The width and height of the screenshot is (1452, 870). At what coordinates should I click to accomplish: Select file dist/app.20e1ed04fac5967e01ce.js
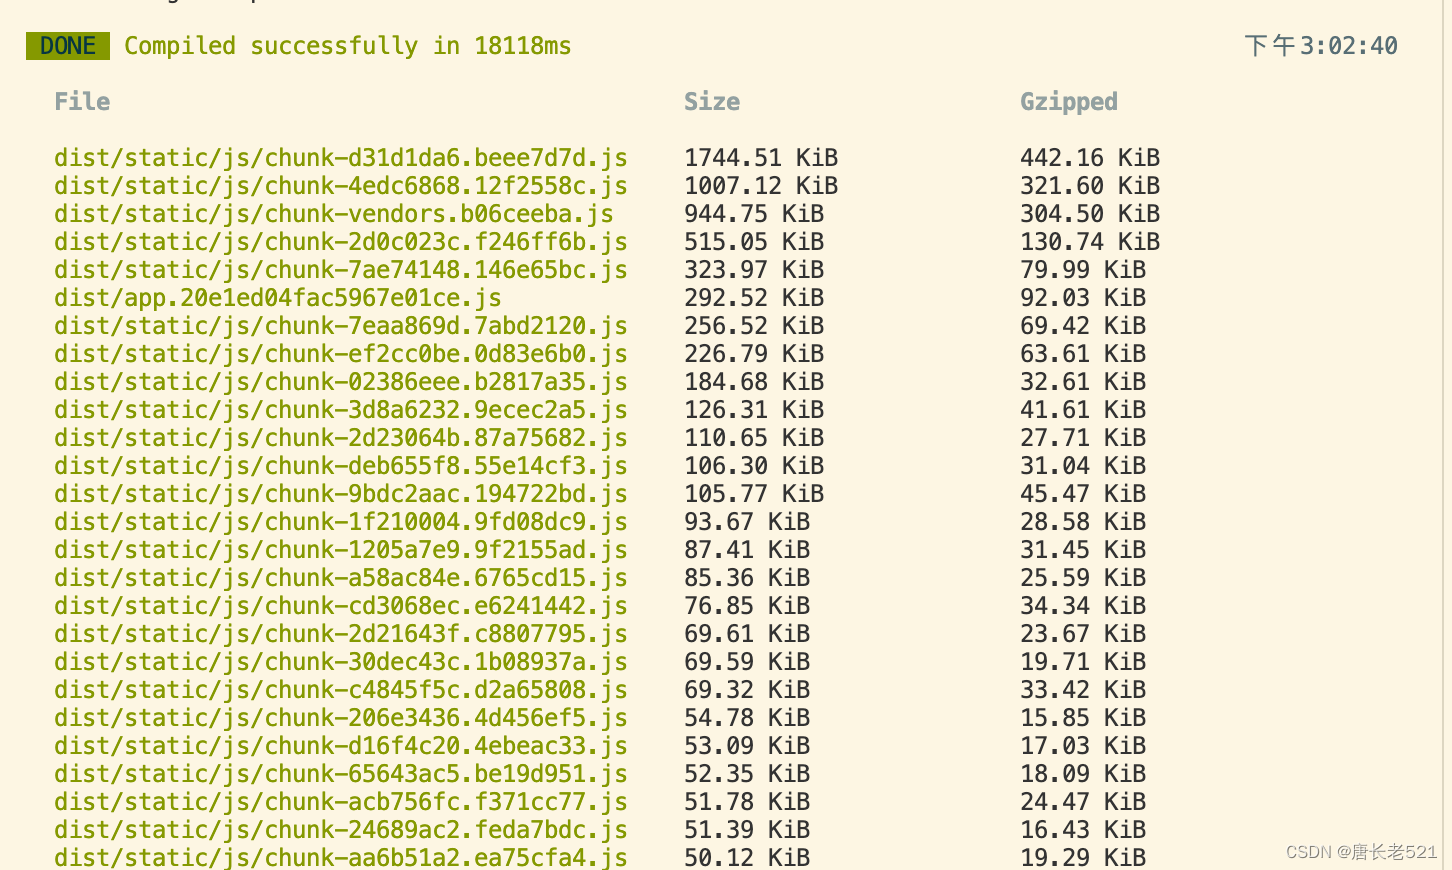[278, 298]
